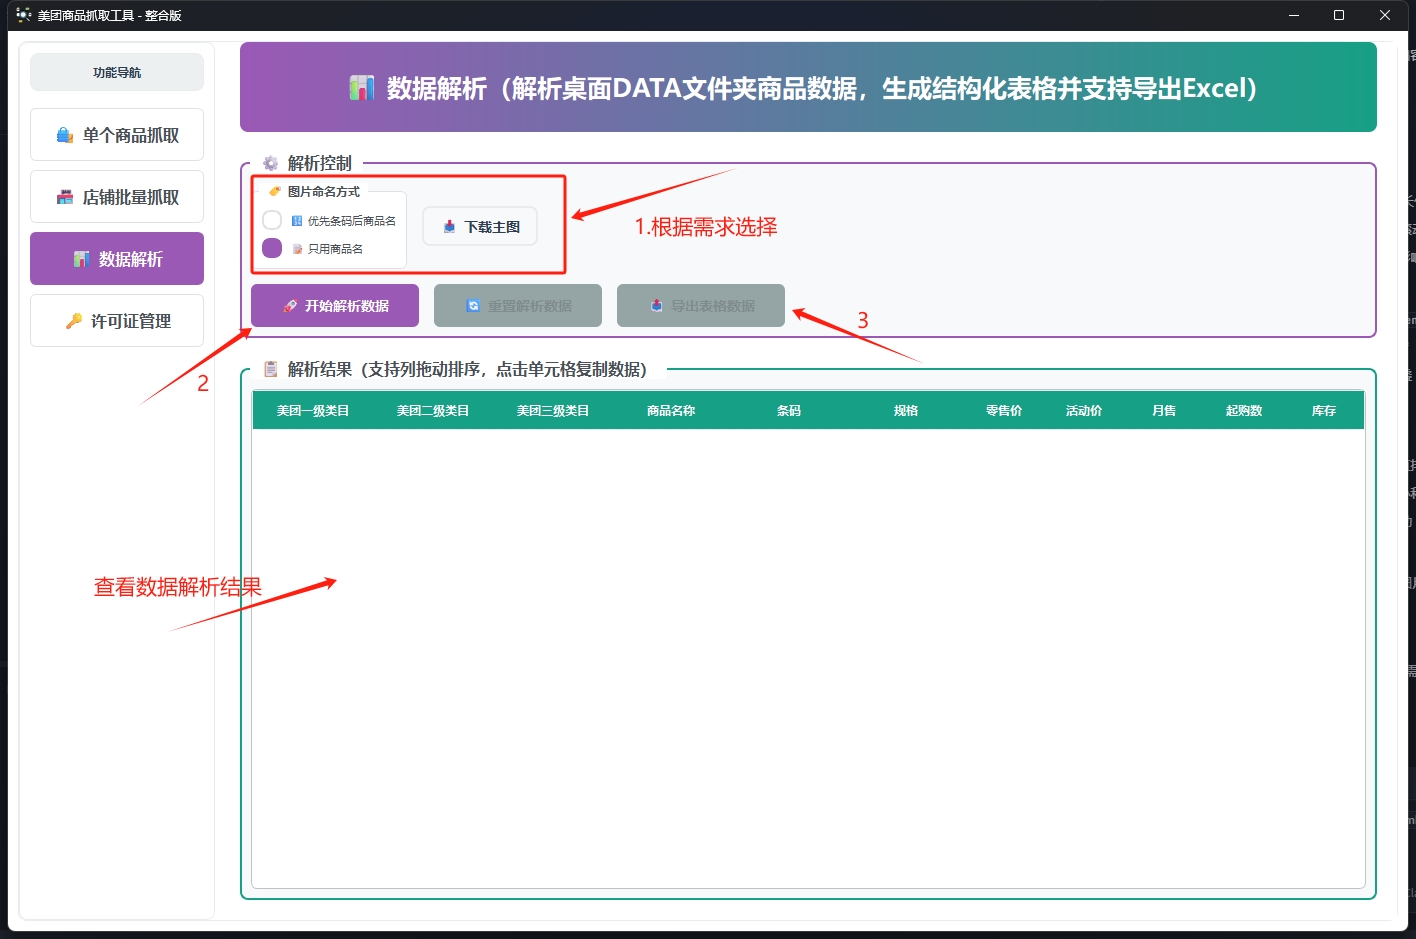The height and width of the screenshot is (939, 1416).
Task: Click 导出表格数据 button
Action: [x=701, y=306]
